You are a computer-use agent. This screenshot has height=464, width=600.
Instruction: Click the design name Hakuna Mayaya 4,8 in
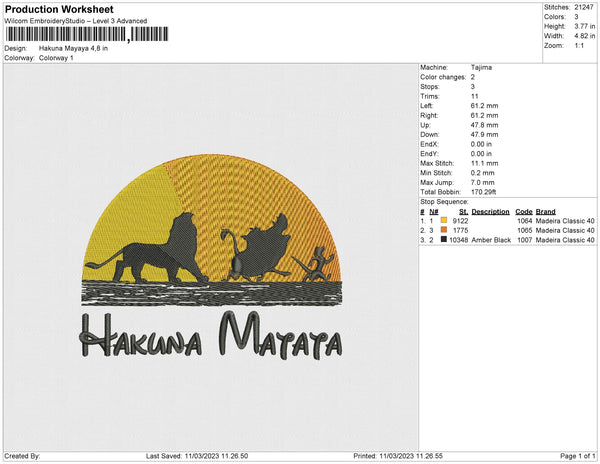pos(73,49)
